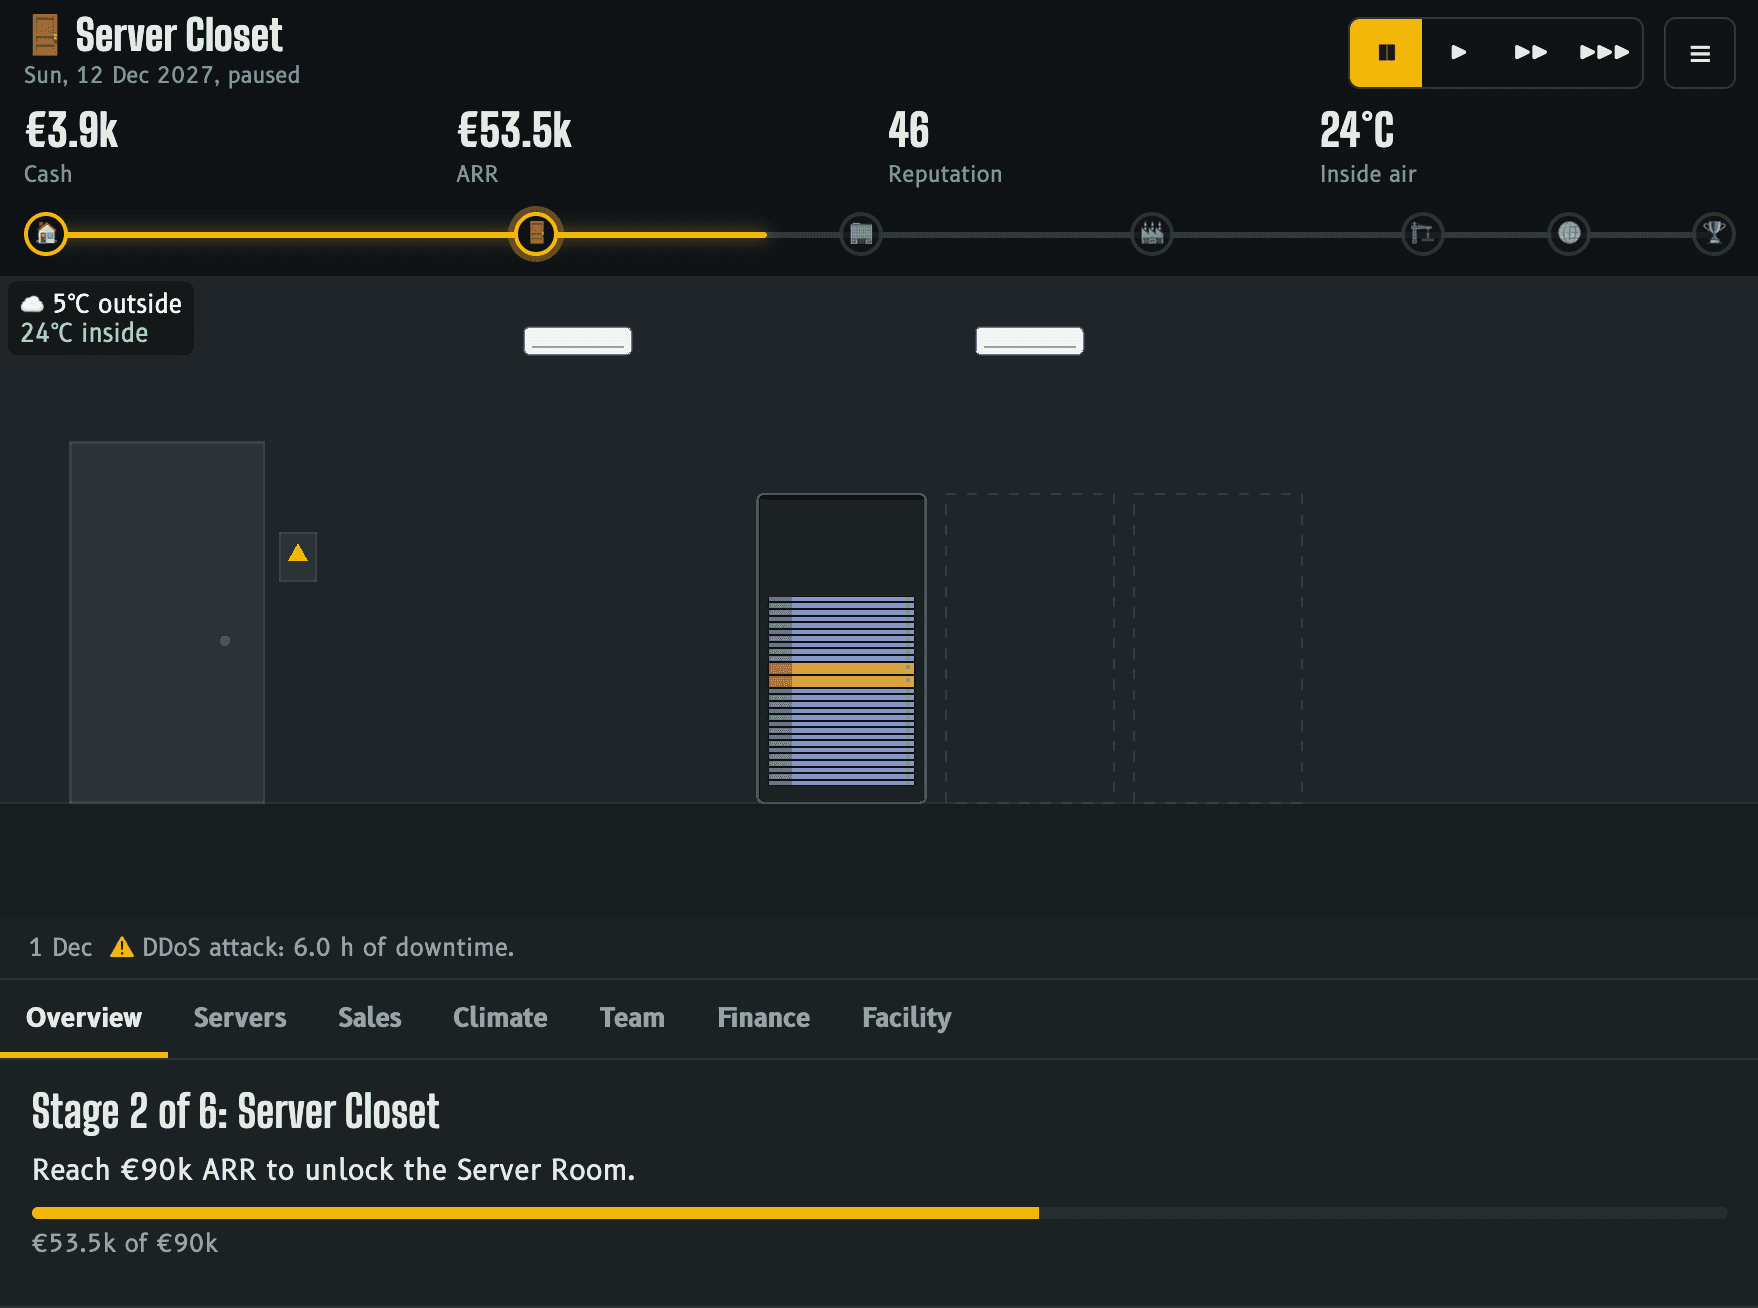The height and width of the screenshot is (1308, 1758).
Task: Click the second empty dashed rack slot
Action: (1218, 648)
